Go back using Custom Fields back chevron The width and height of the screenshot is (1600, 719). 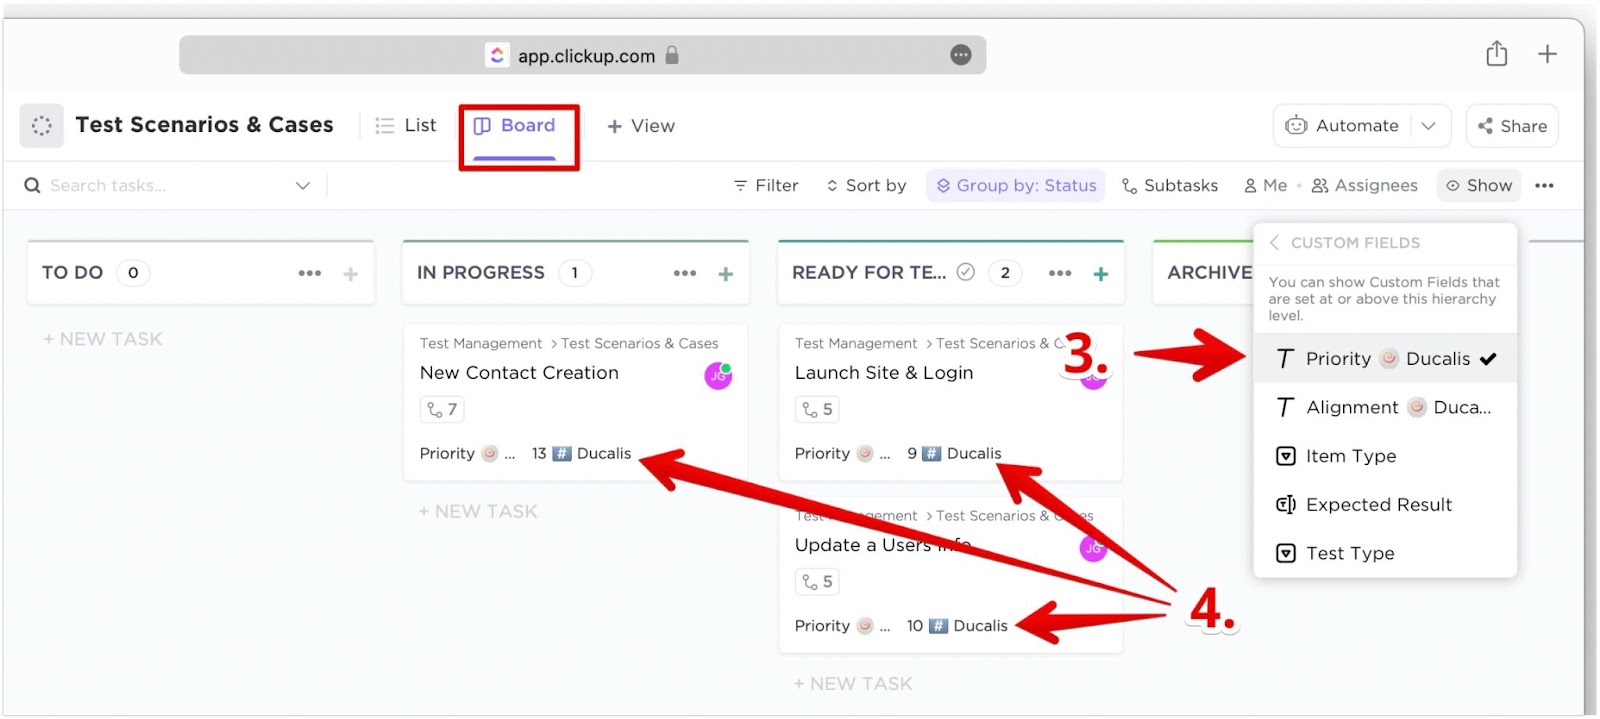coord(1274,243)
